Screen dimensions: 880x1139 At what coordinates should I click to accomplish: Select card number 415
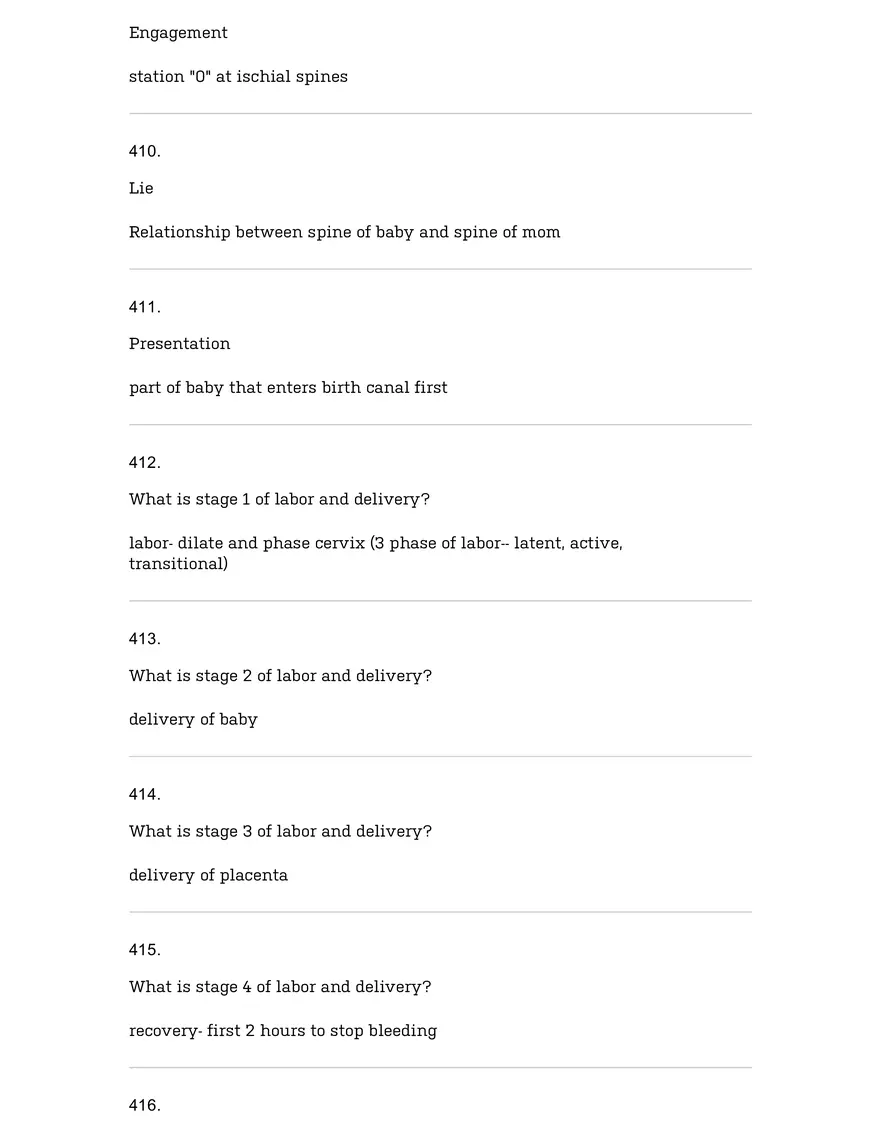point(144,950)
